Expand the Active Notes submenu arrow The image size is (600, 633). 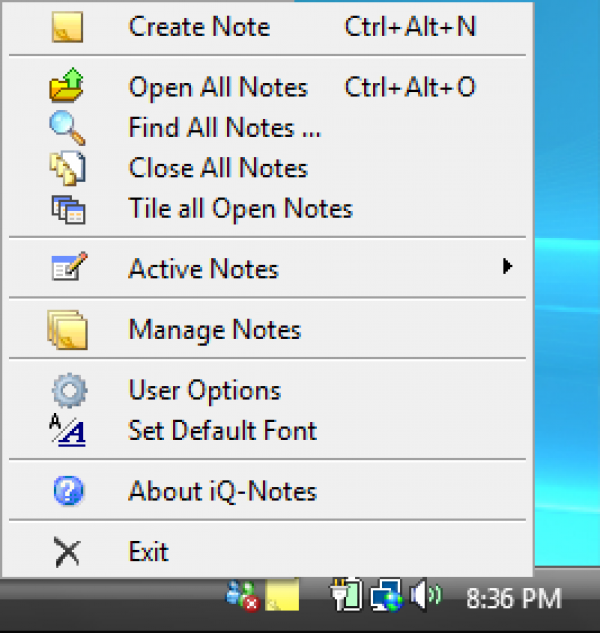508,267
